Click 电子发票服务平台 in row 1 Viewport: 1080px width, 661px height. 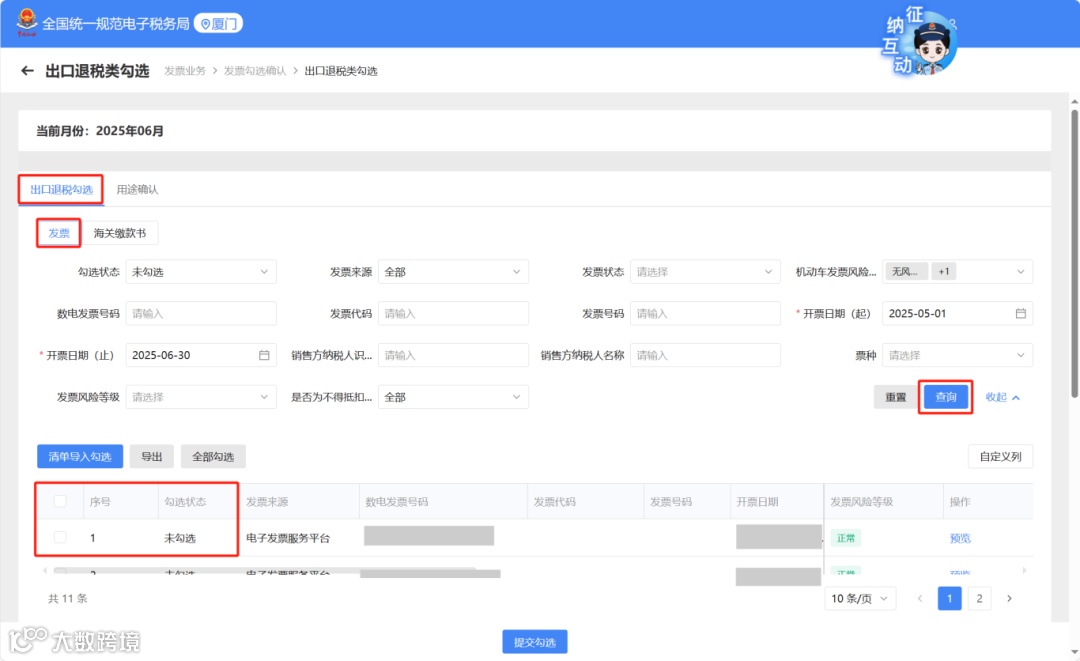coord(288,538)
